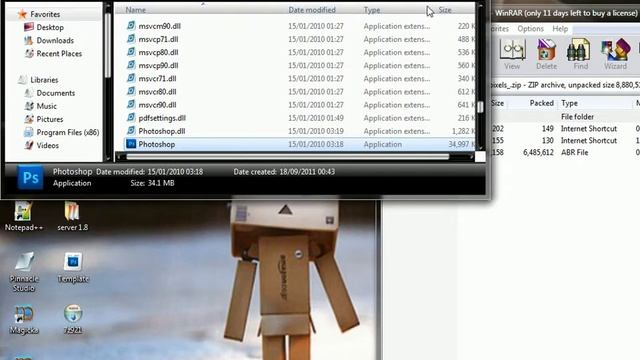Click the file list vertical scrollbar thumb
Screen dimensions: 640x360
[480, 107]
